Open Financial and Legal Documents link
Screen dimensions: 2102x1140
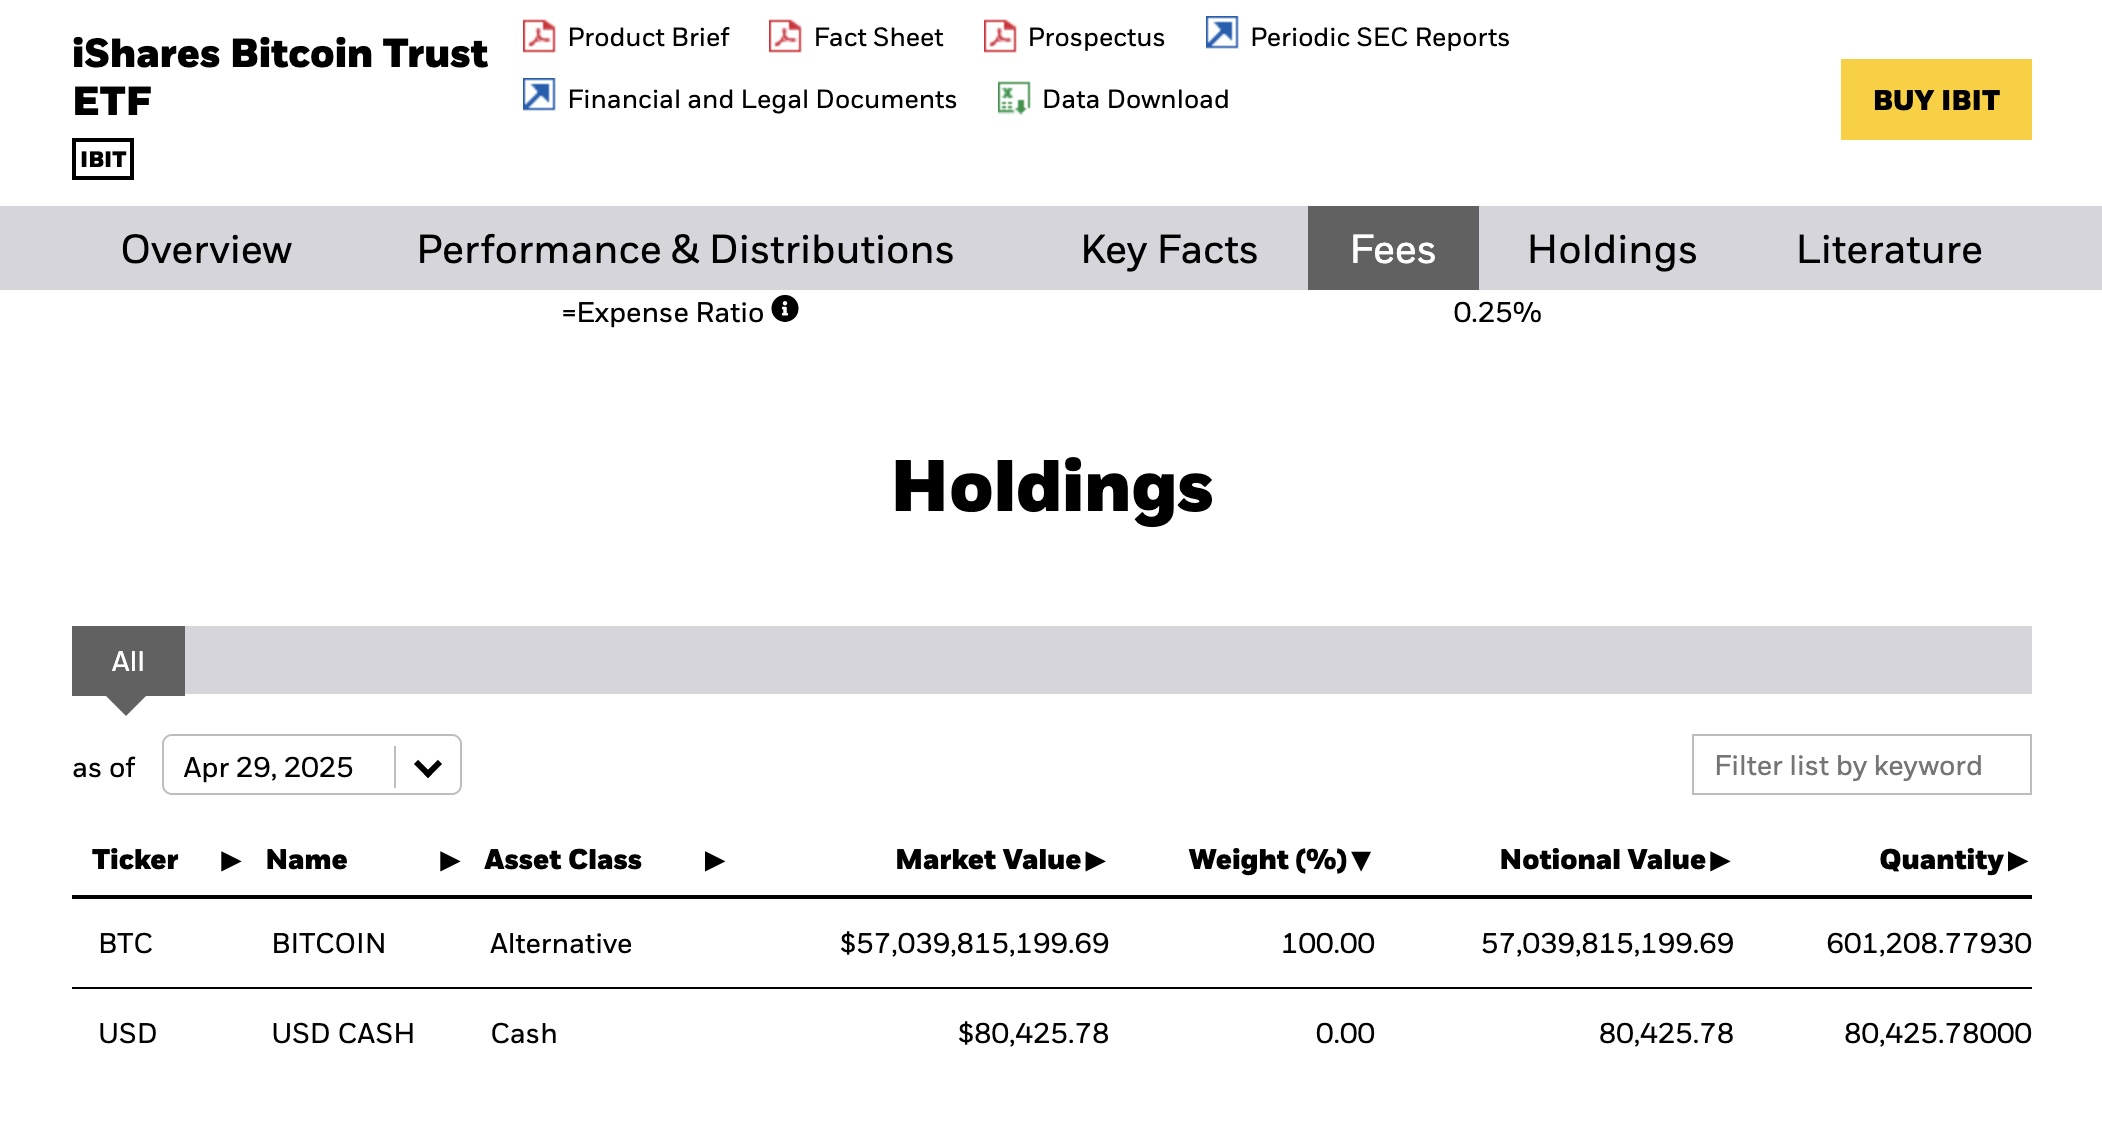click(x=762, y=99)
